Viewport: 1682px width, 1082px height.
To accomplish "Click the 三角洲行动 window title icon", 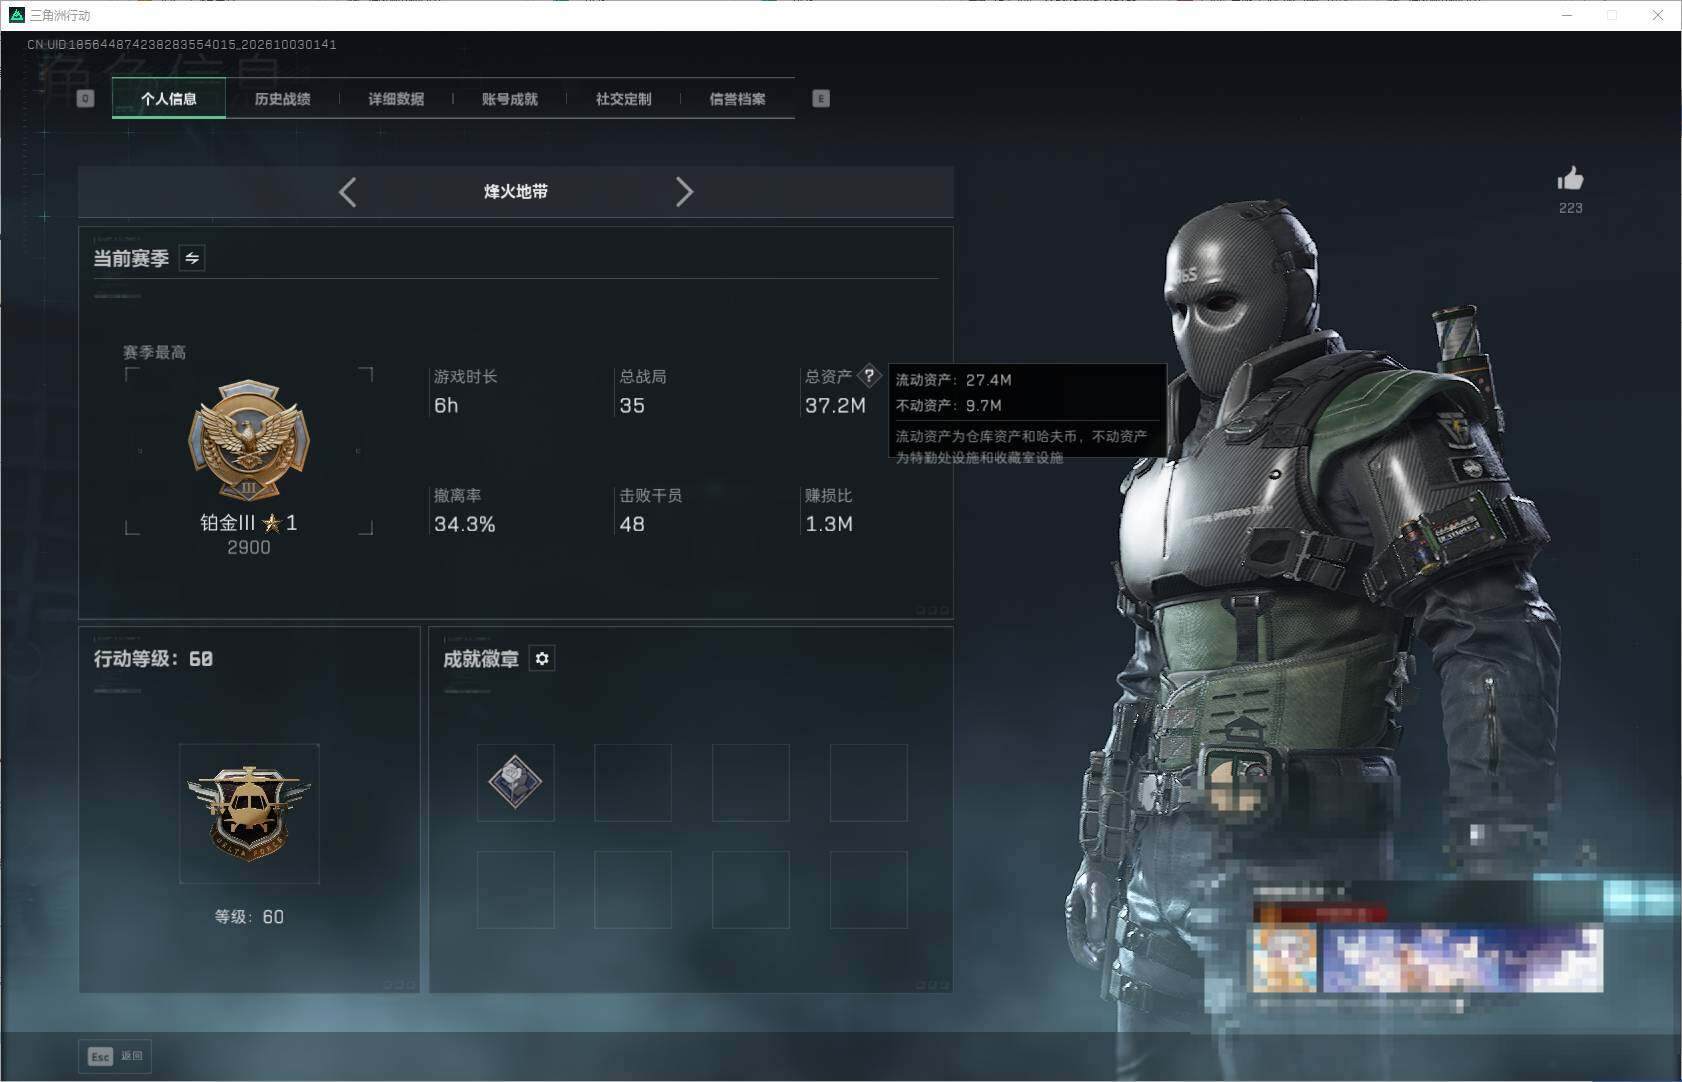I will pos(16,15).
